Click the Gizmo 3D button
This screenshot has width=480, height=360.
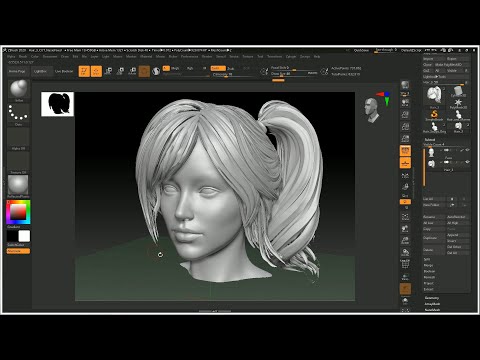tap(144, 71)
